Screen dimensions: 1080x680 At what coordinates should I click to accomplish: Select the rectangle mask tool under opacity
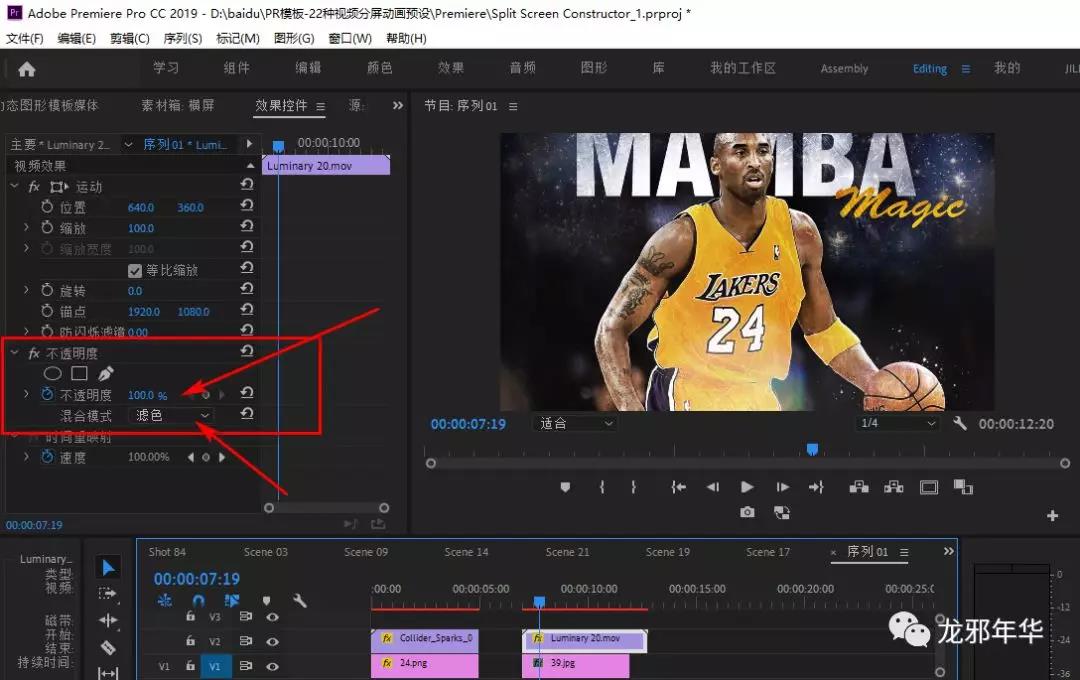click(x=79, y=373)
